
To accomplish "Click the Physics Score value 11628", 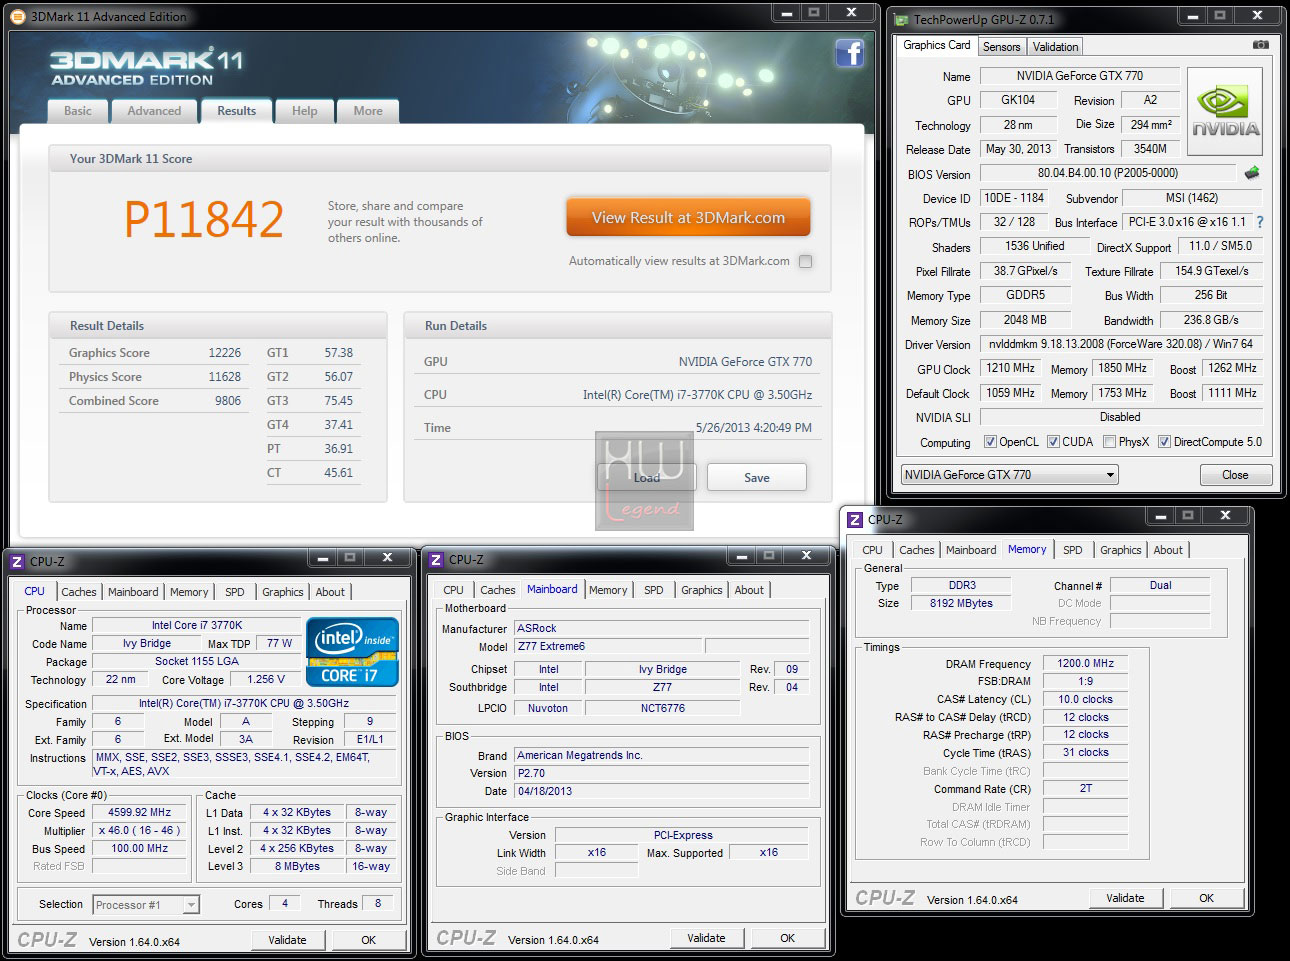I will point(224,377).
